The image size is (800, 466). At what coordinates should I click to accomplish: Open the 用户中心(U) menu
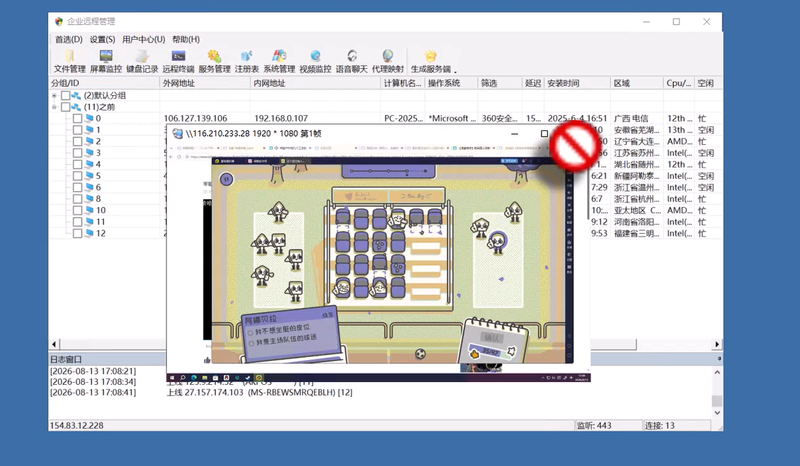143,39
